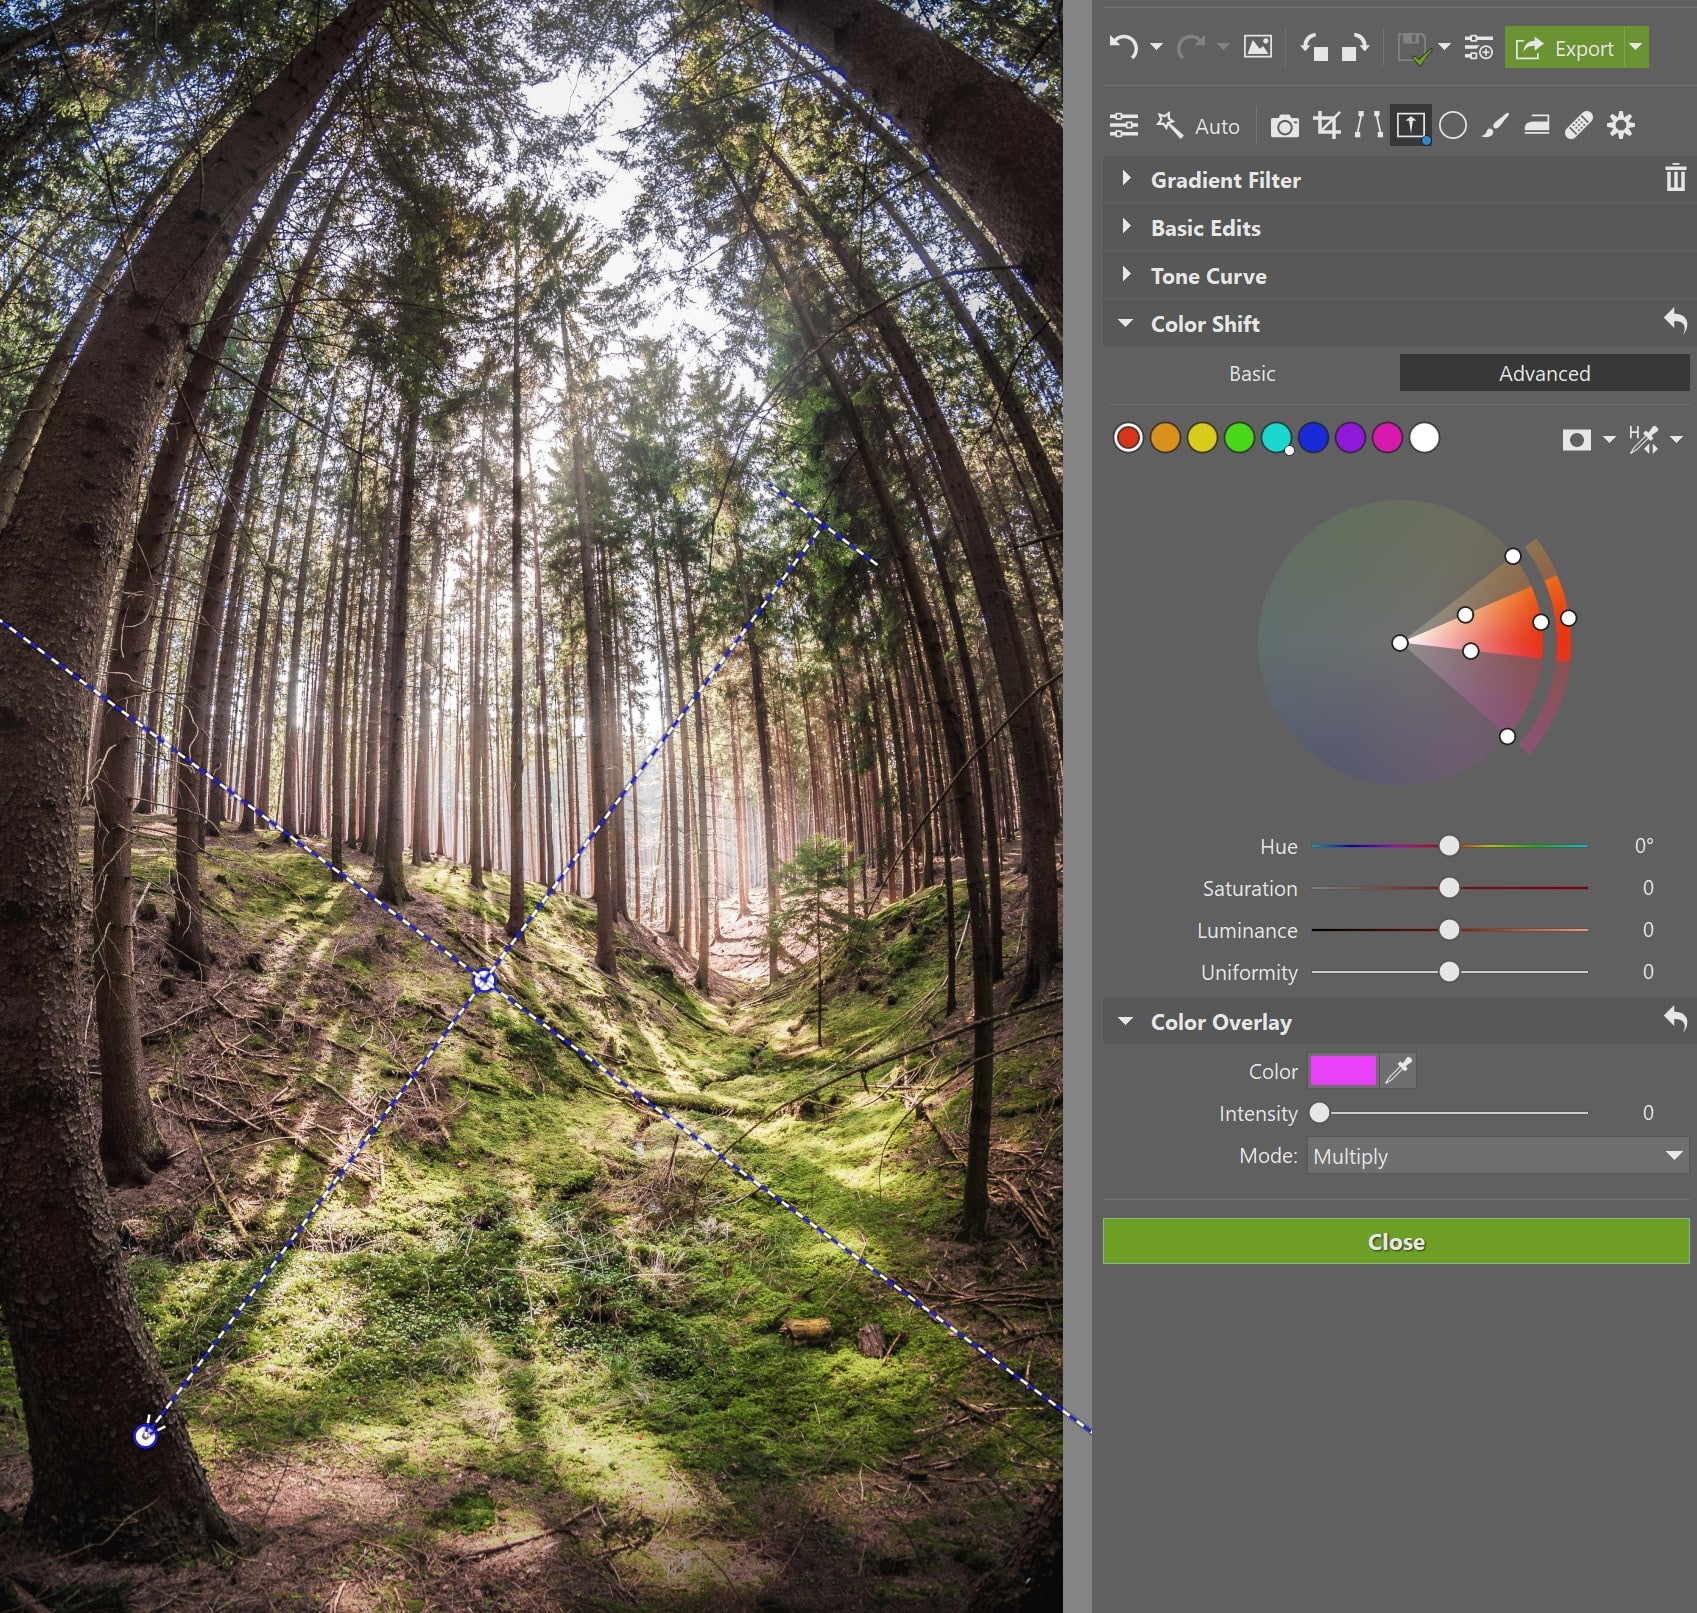Open the H eyedropper dropdown arrow
This screenshot has height=1613, width=1697.
[1676, 439]
